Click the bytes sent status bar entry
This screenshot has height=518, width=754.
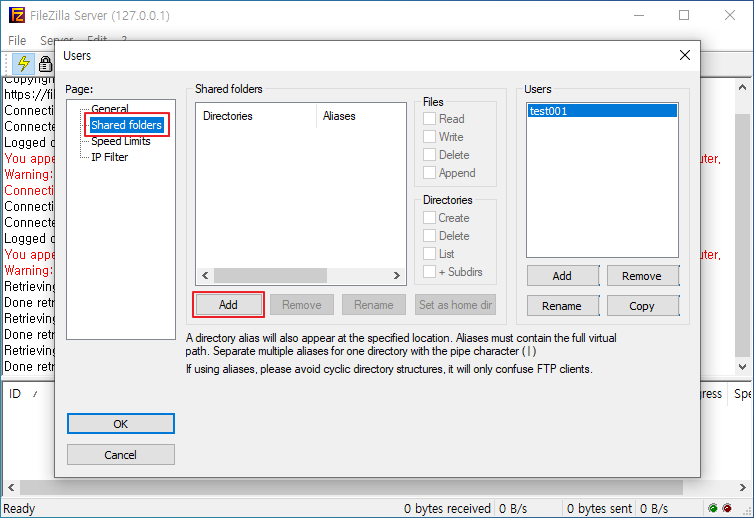pyautogui.click(x=599, y=508)
